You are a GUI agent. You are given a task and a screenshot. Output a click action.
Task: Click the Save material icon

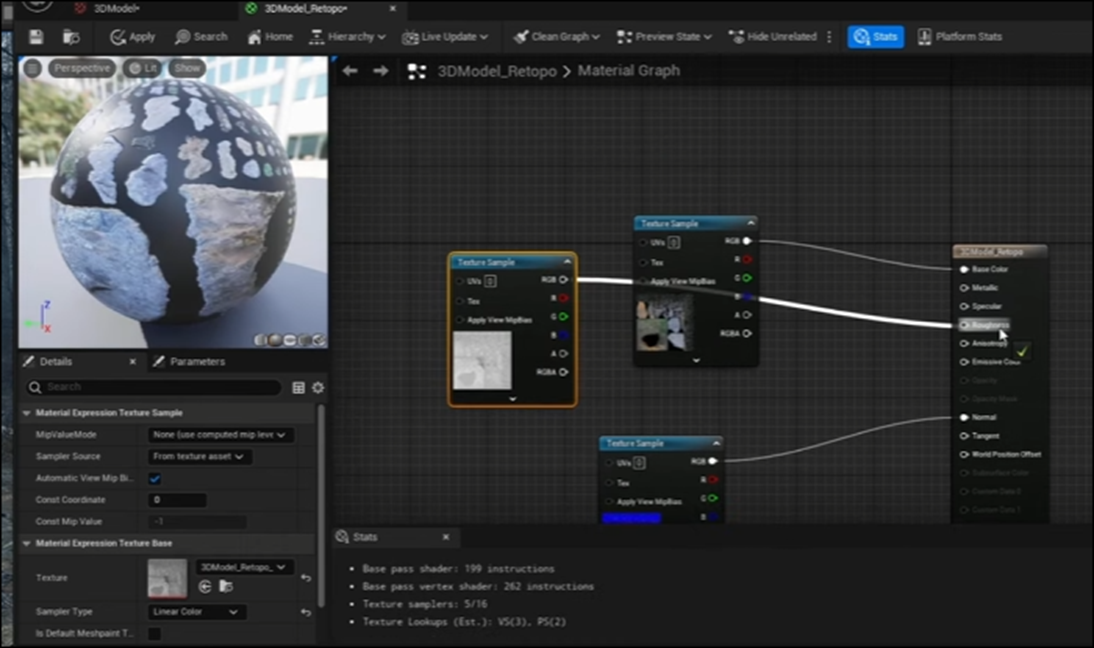pos(36,37)
